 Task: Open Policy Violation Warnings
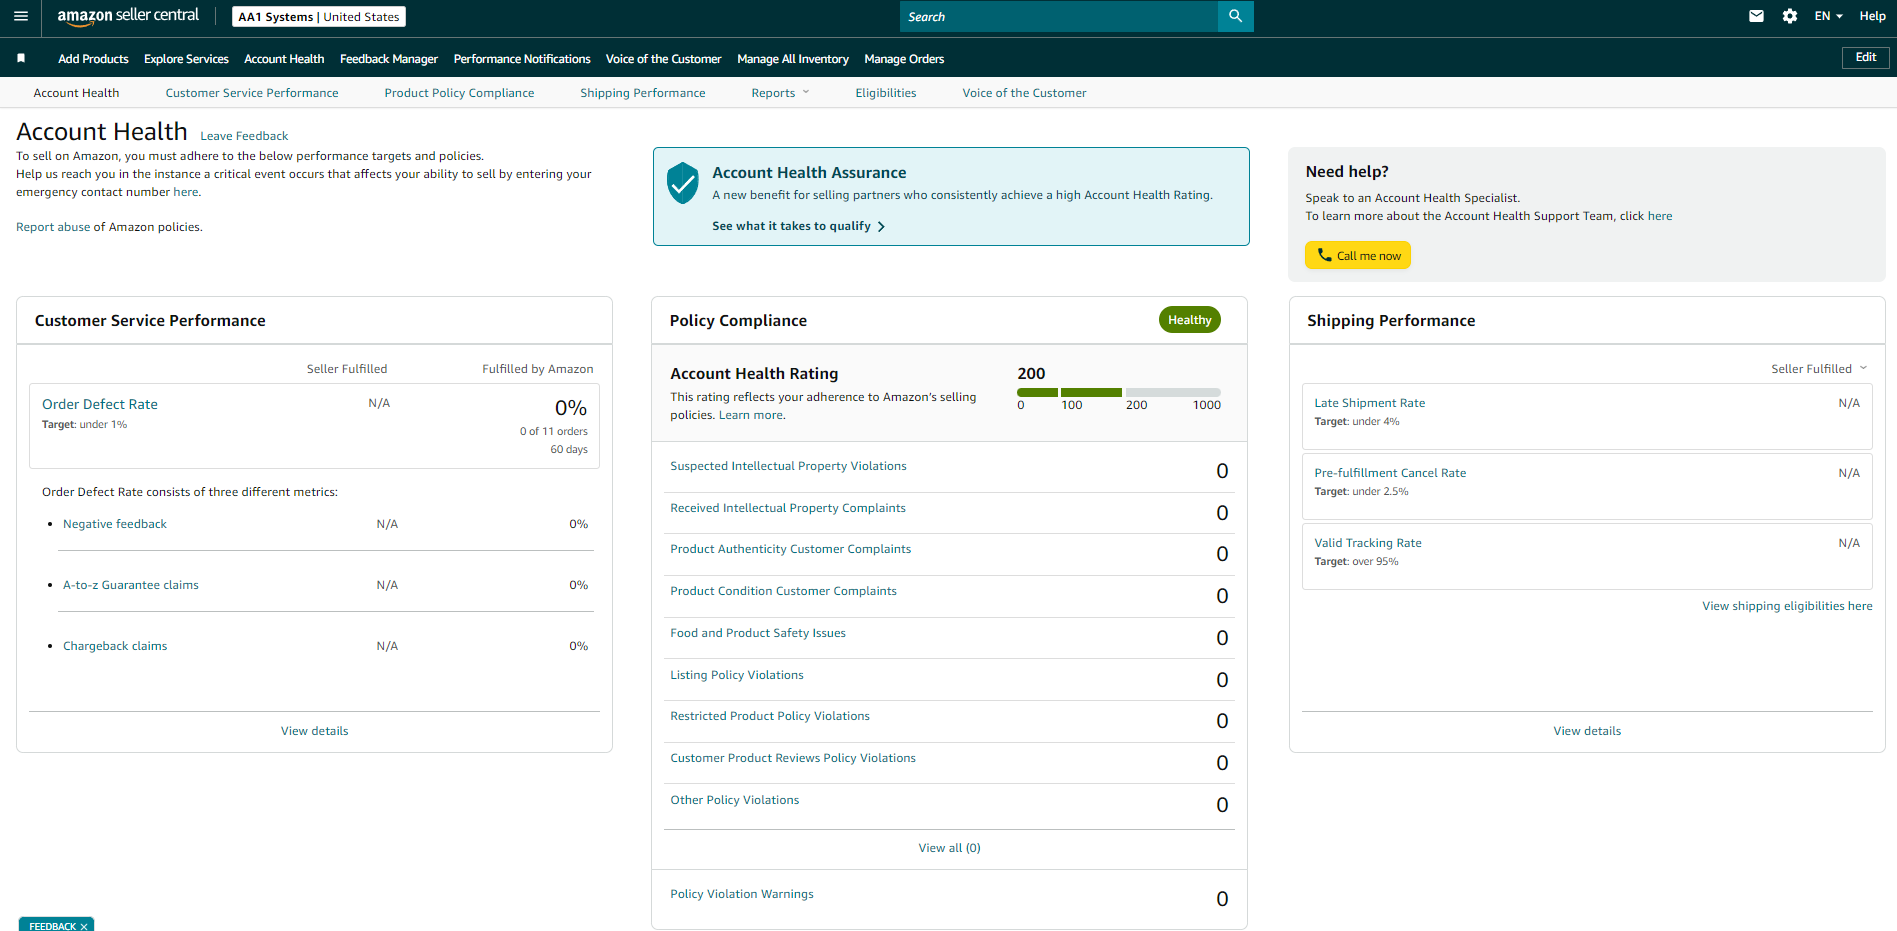point(742,894)
